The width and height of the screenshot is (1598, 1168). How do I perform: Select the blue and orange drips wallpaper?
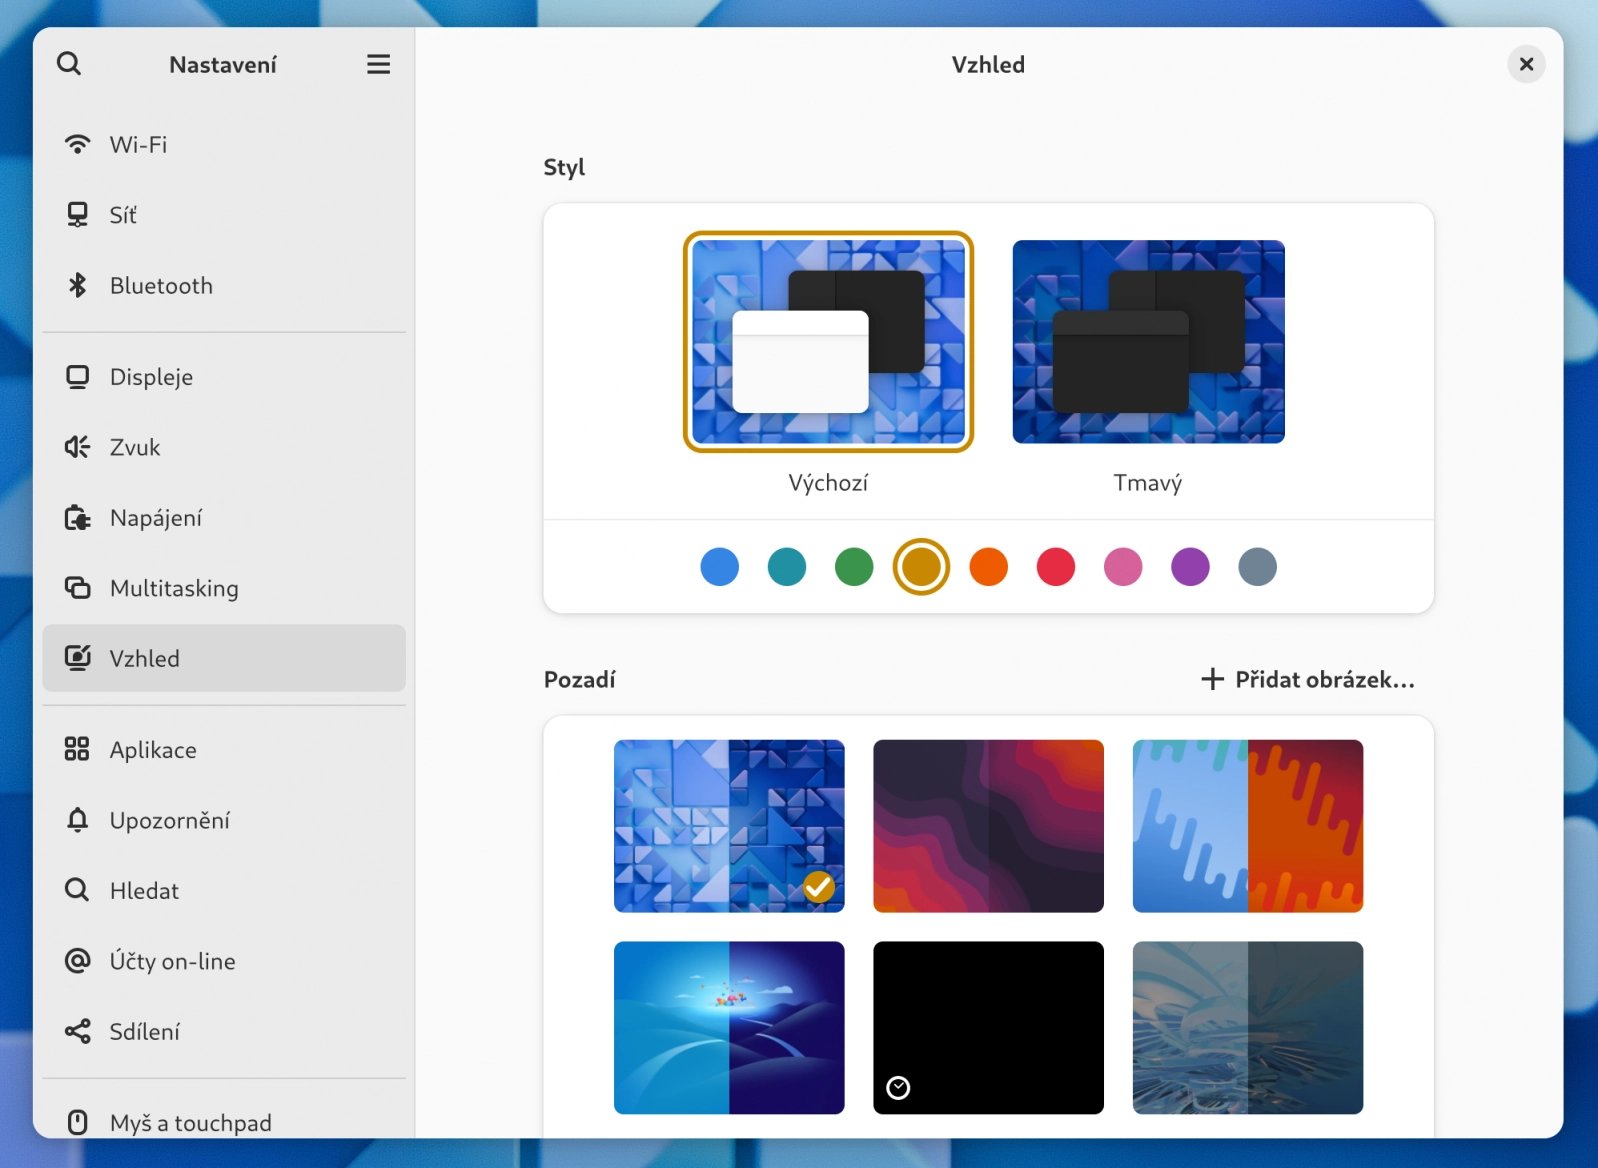[1248, 826]
